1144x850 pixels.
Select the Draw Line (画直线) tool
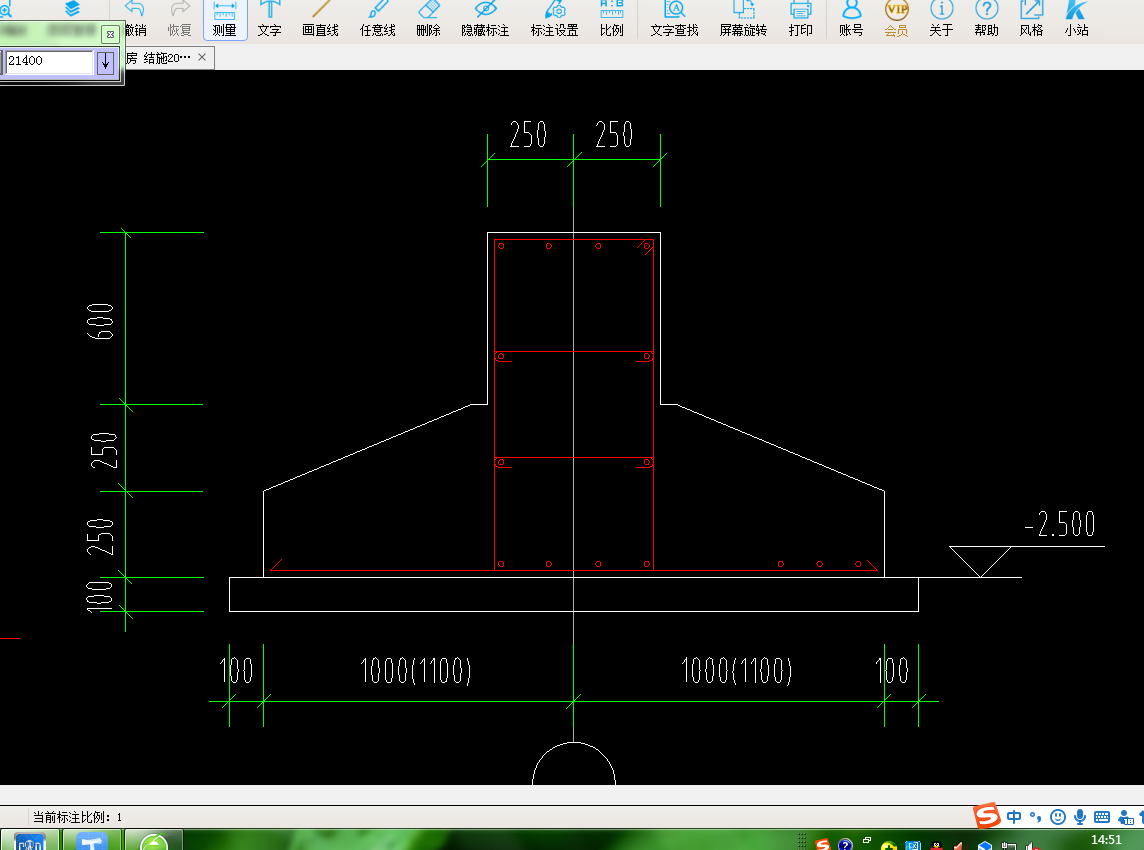(320, 19)
